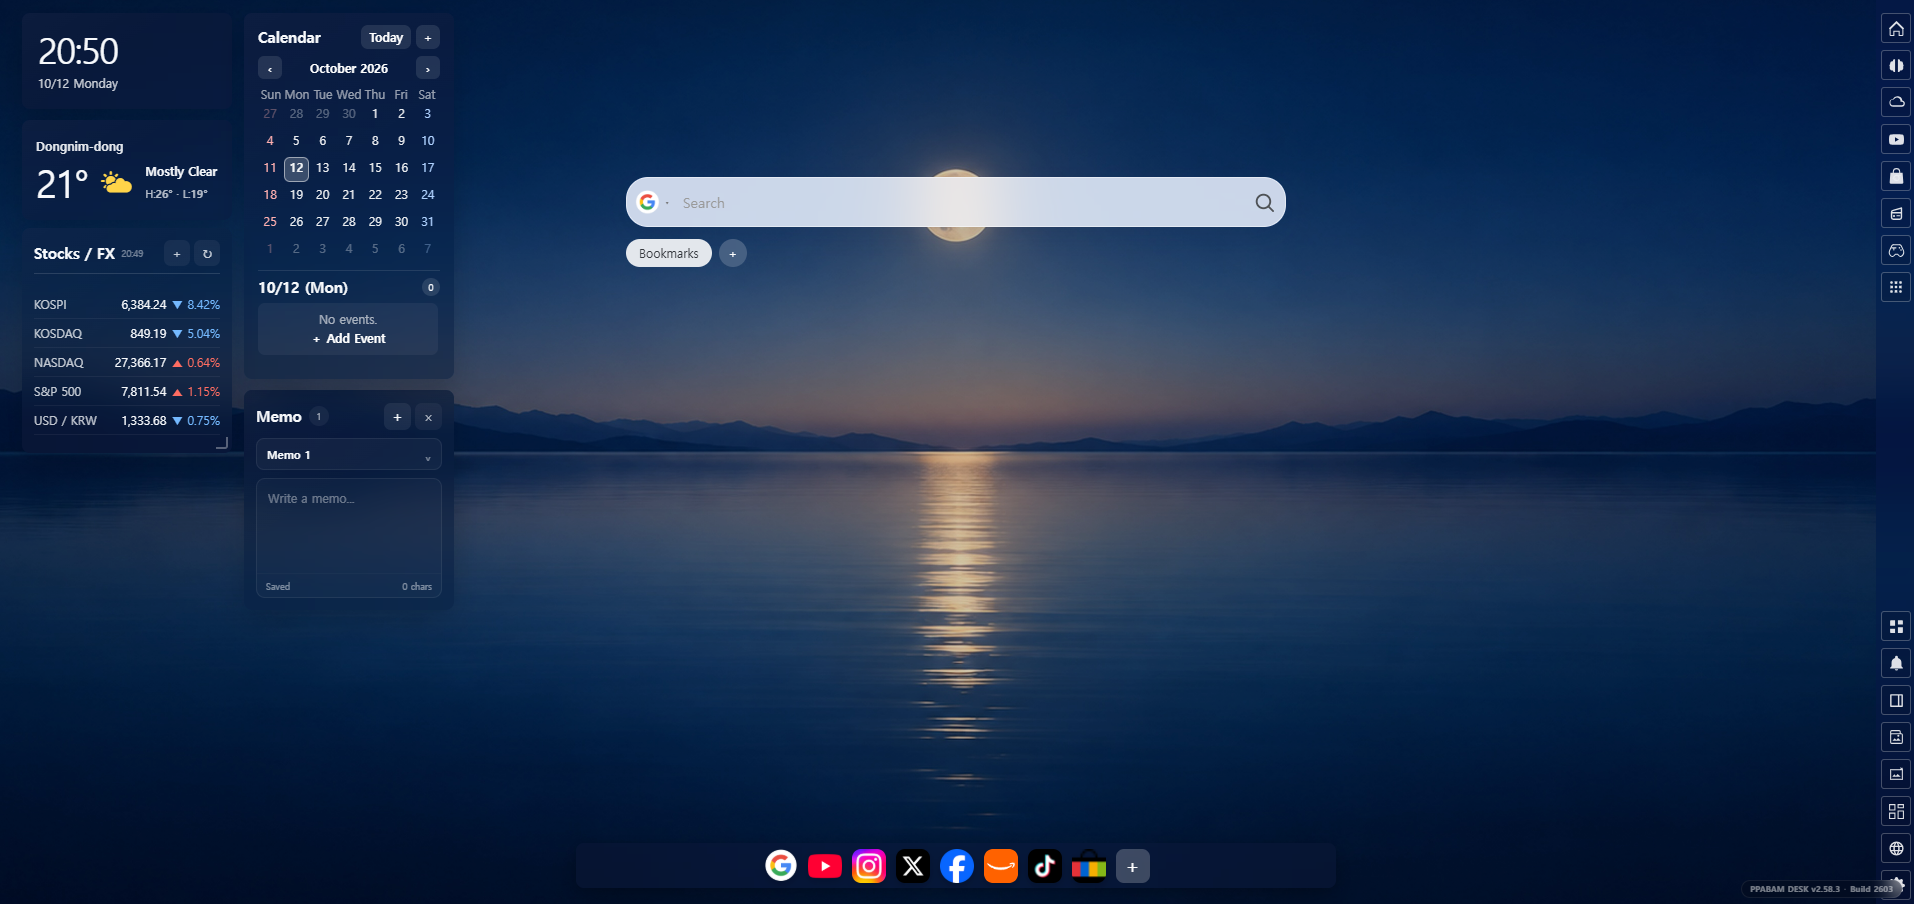Go to the next month in the calendar
This screenshot has width=1914, height=904.
pos(428,69)
